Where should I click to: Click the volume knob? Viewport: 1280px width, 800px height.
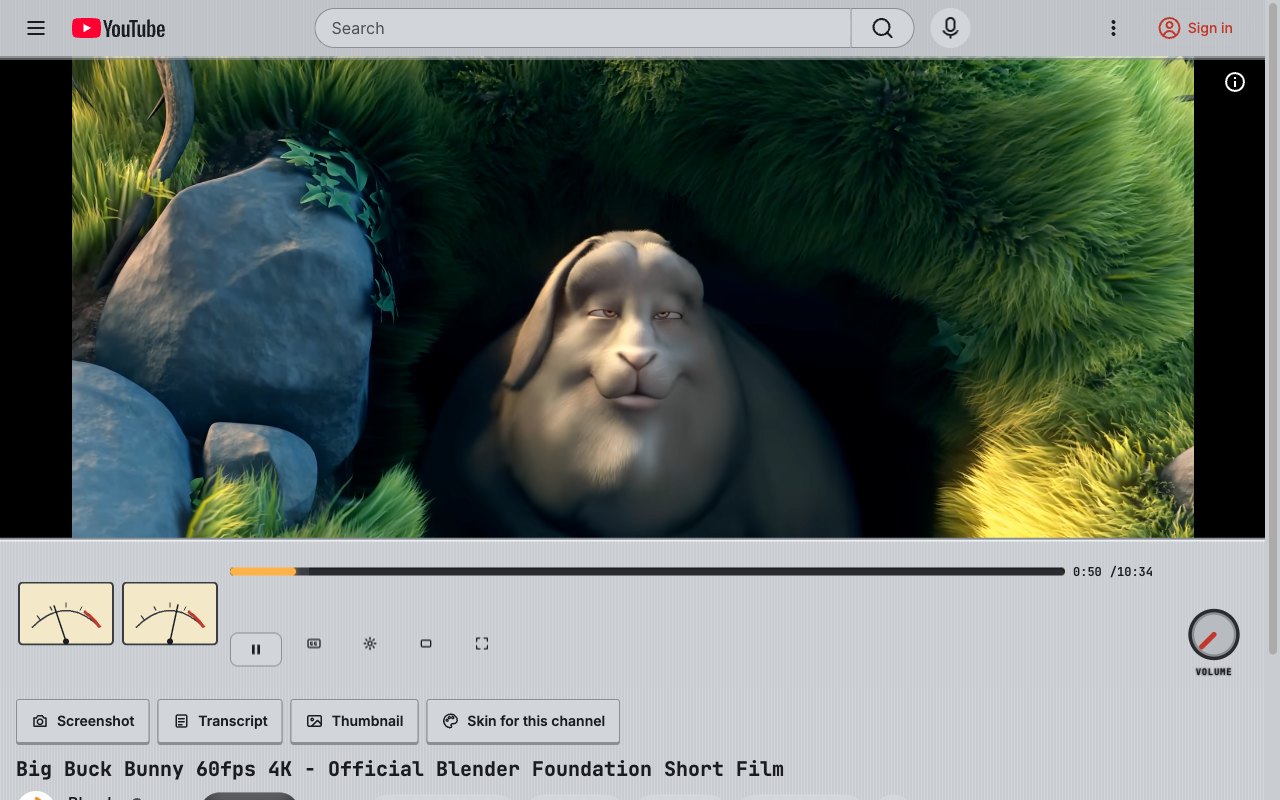click(x=1213, y=635)
